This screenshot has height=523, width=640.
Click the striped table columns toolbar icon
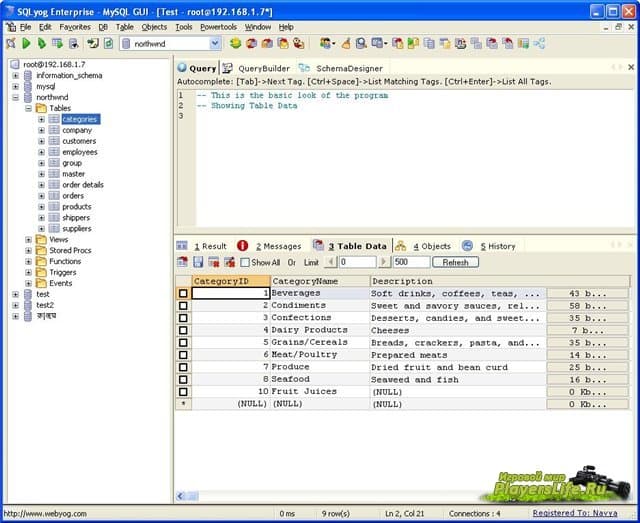click(x=523, y=43)
